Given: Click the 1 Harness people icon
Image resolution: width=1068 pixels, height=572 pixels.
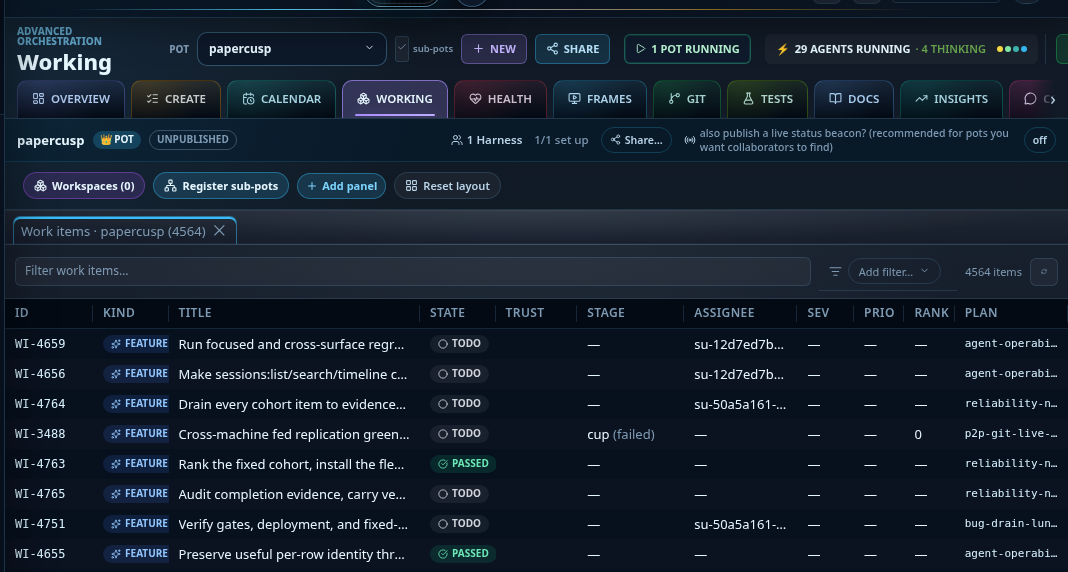Looking at the screenshot, I should pos(457,140).
